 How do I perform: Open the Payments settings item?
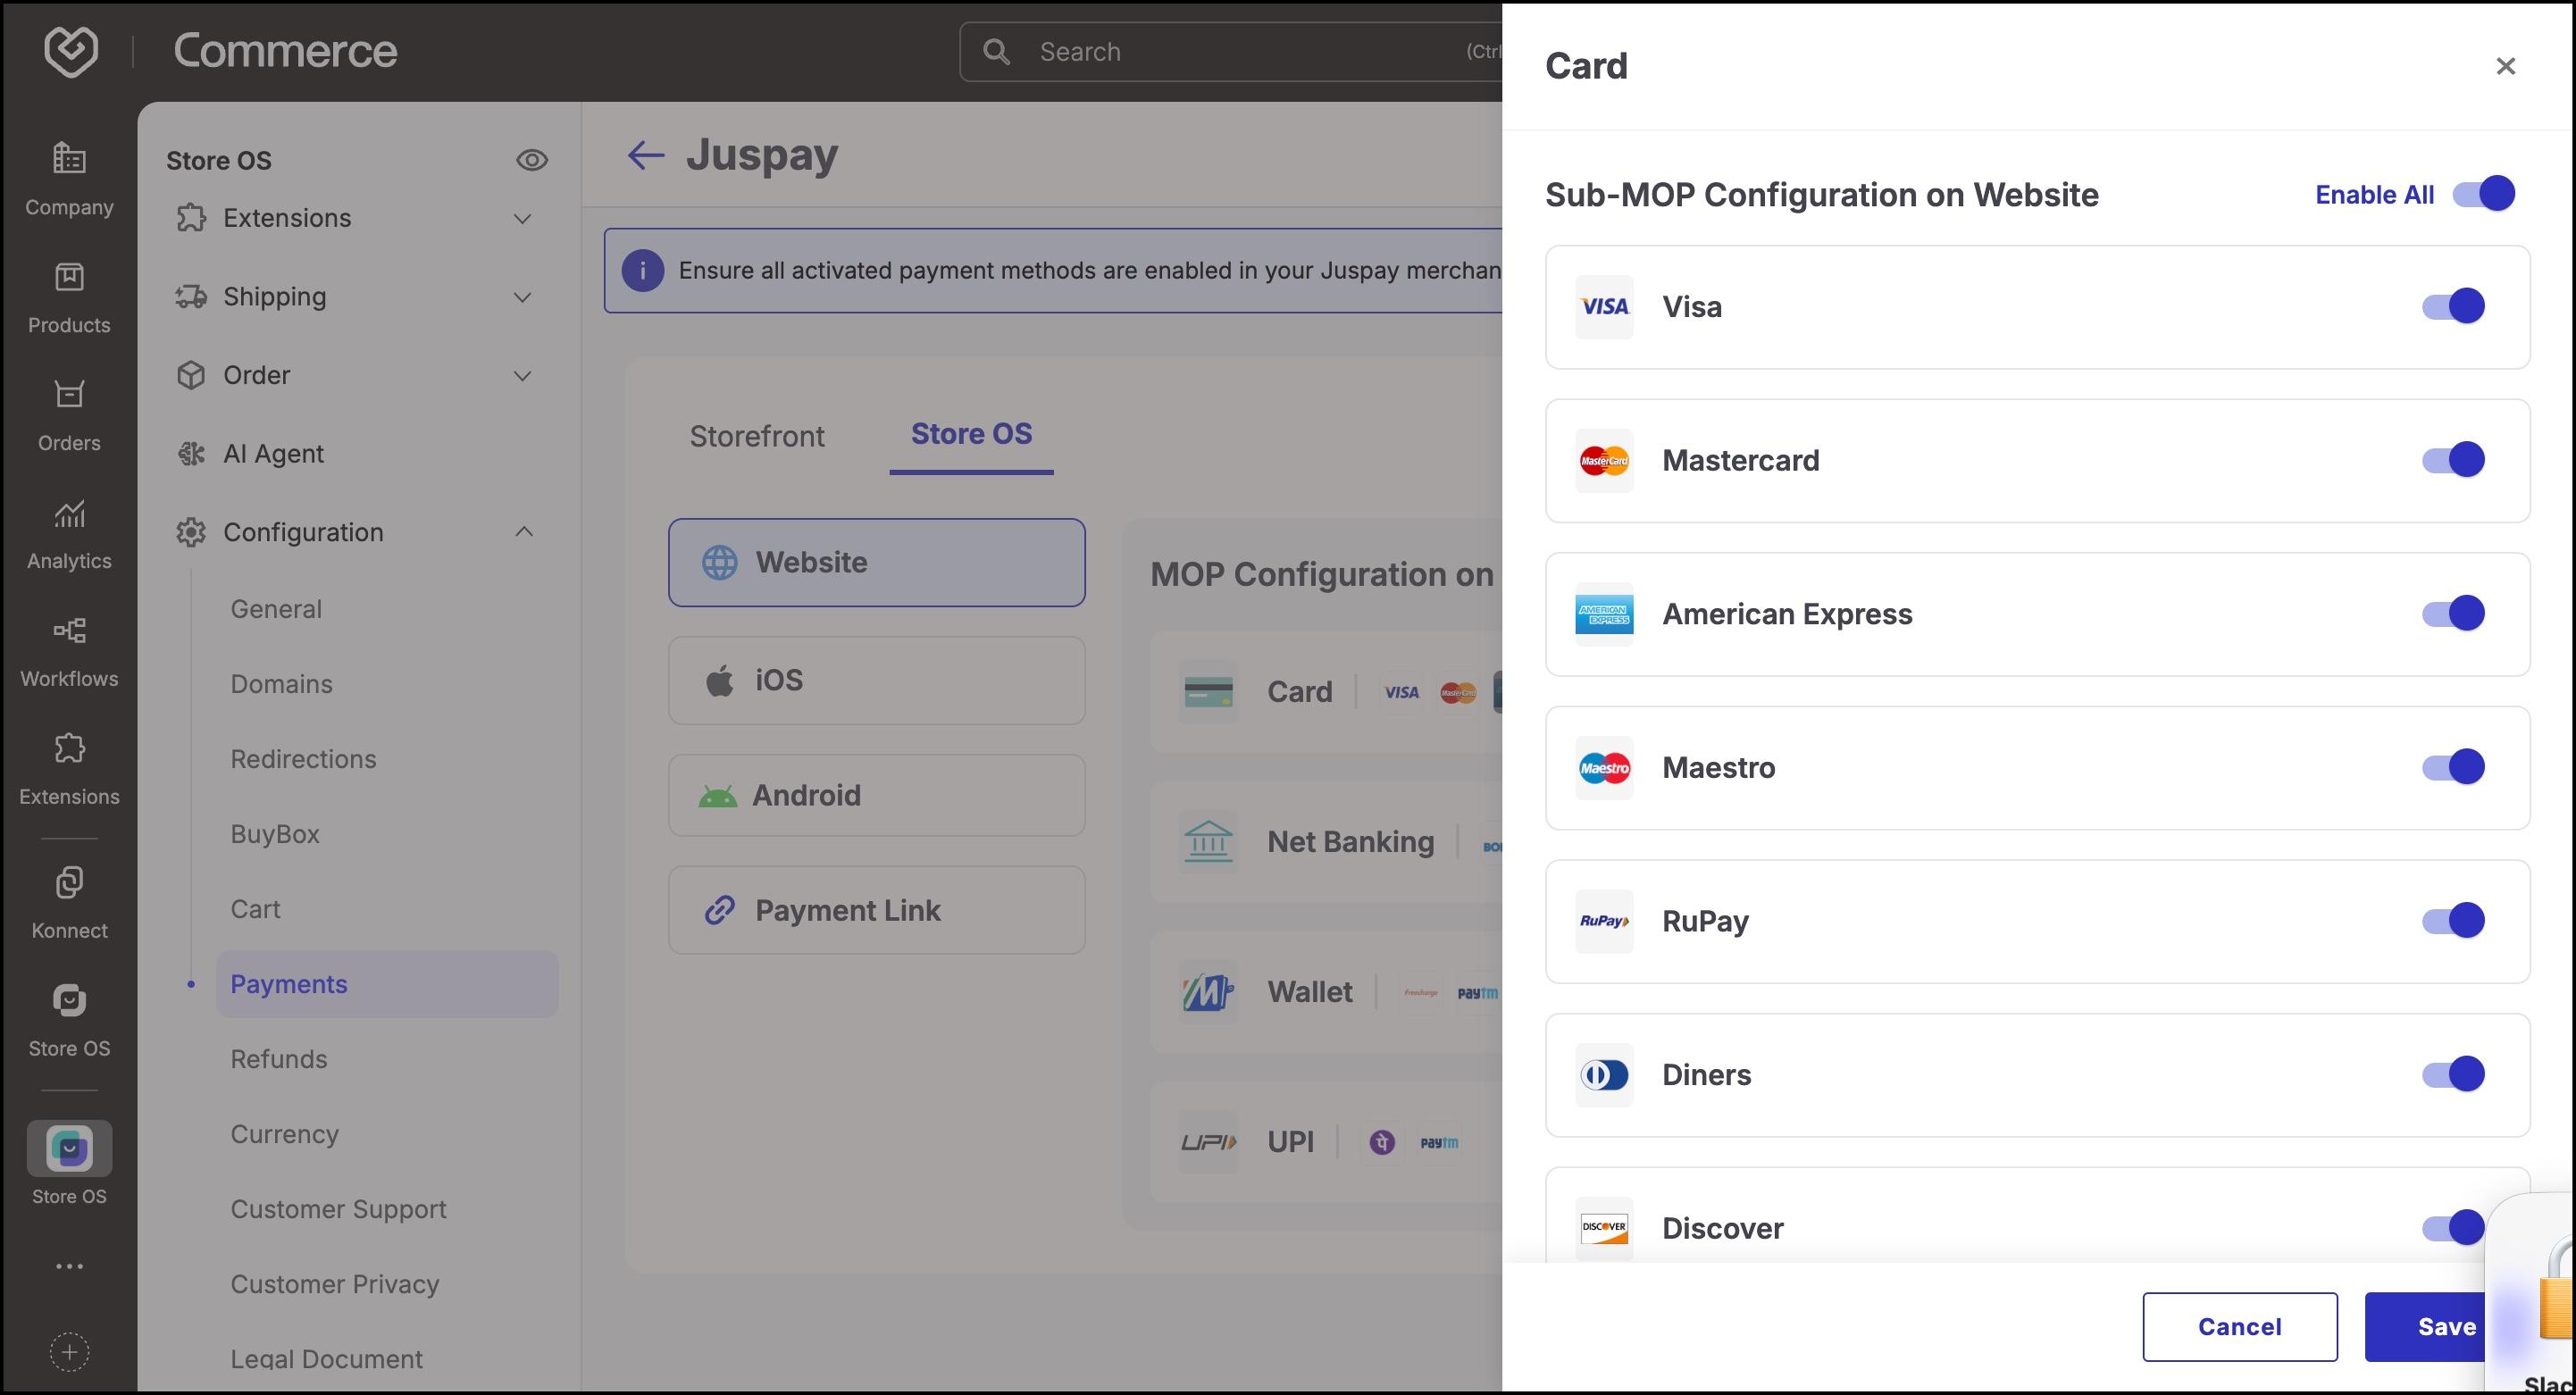(387, 984)
